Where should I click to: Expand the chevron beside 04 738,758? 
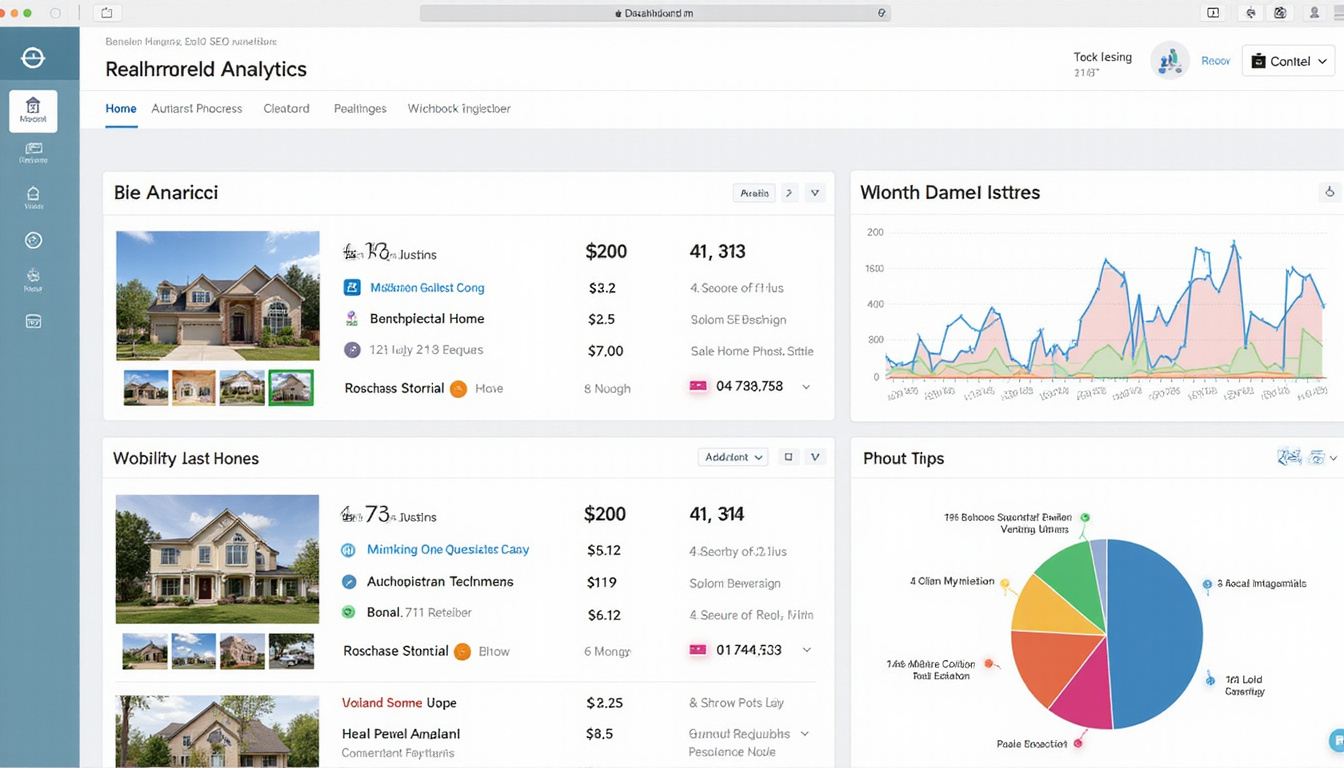click(x=807, y=386)
